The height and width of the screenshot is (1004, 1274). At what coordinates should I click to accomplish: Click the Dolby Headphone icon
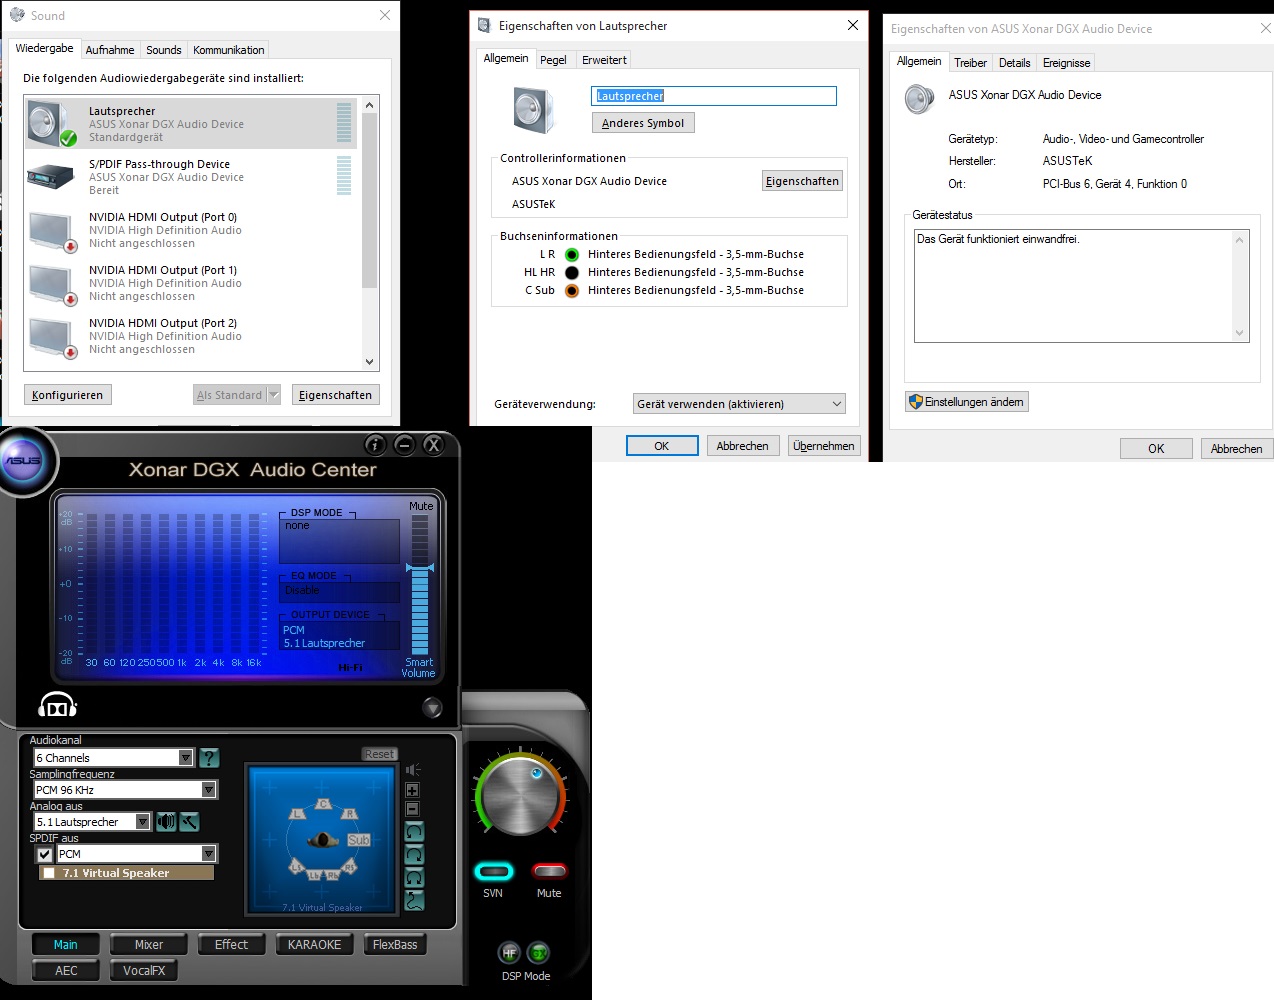(x=57, y=706)
